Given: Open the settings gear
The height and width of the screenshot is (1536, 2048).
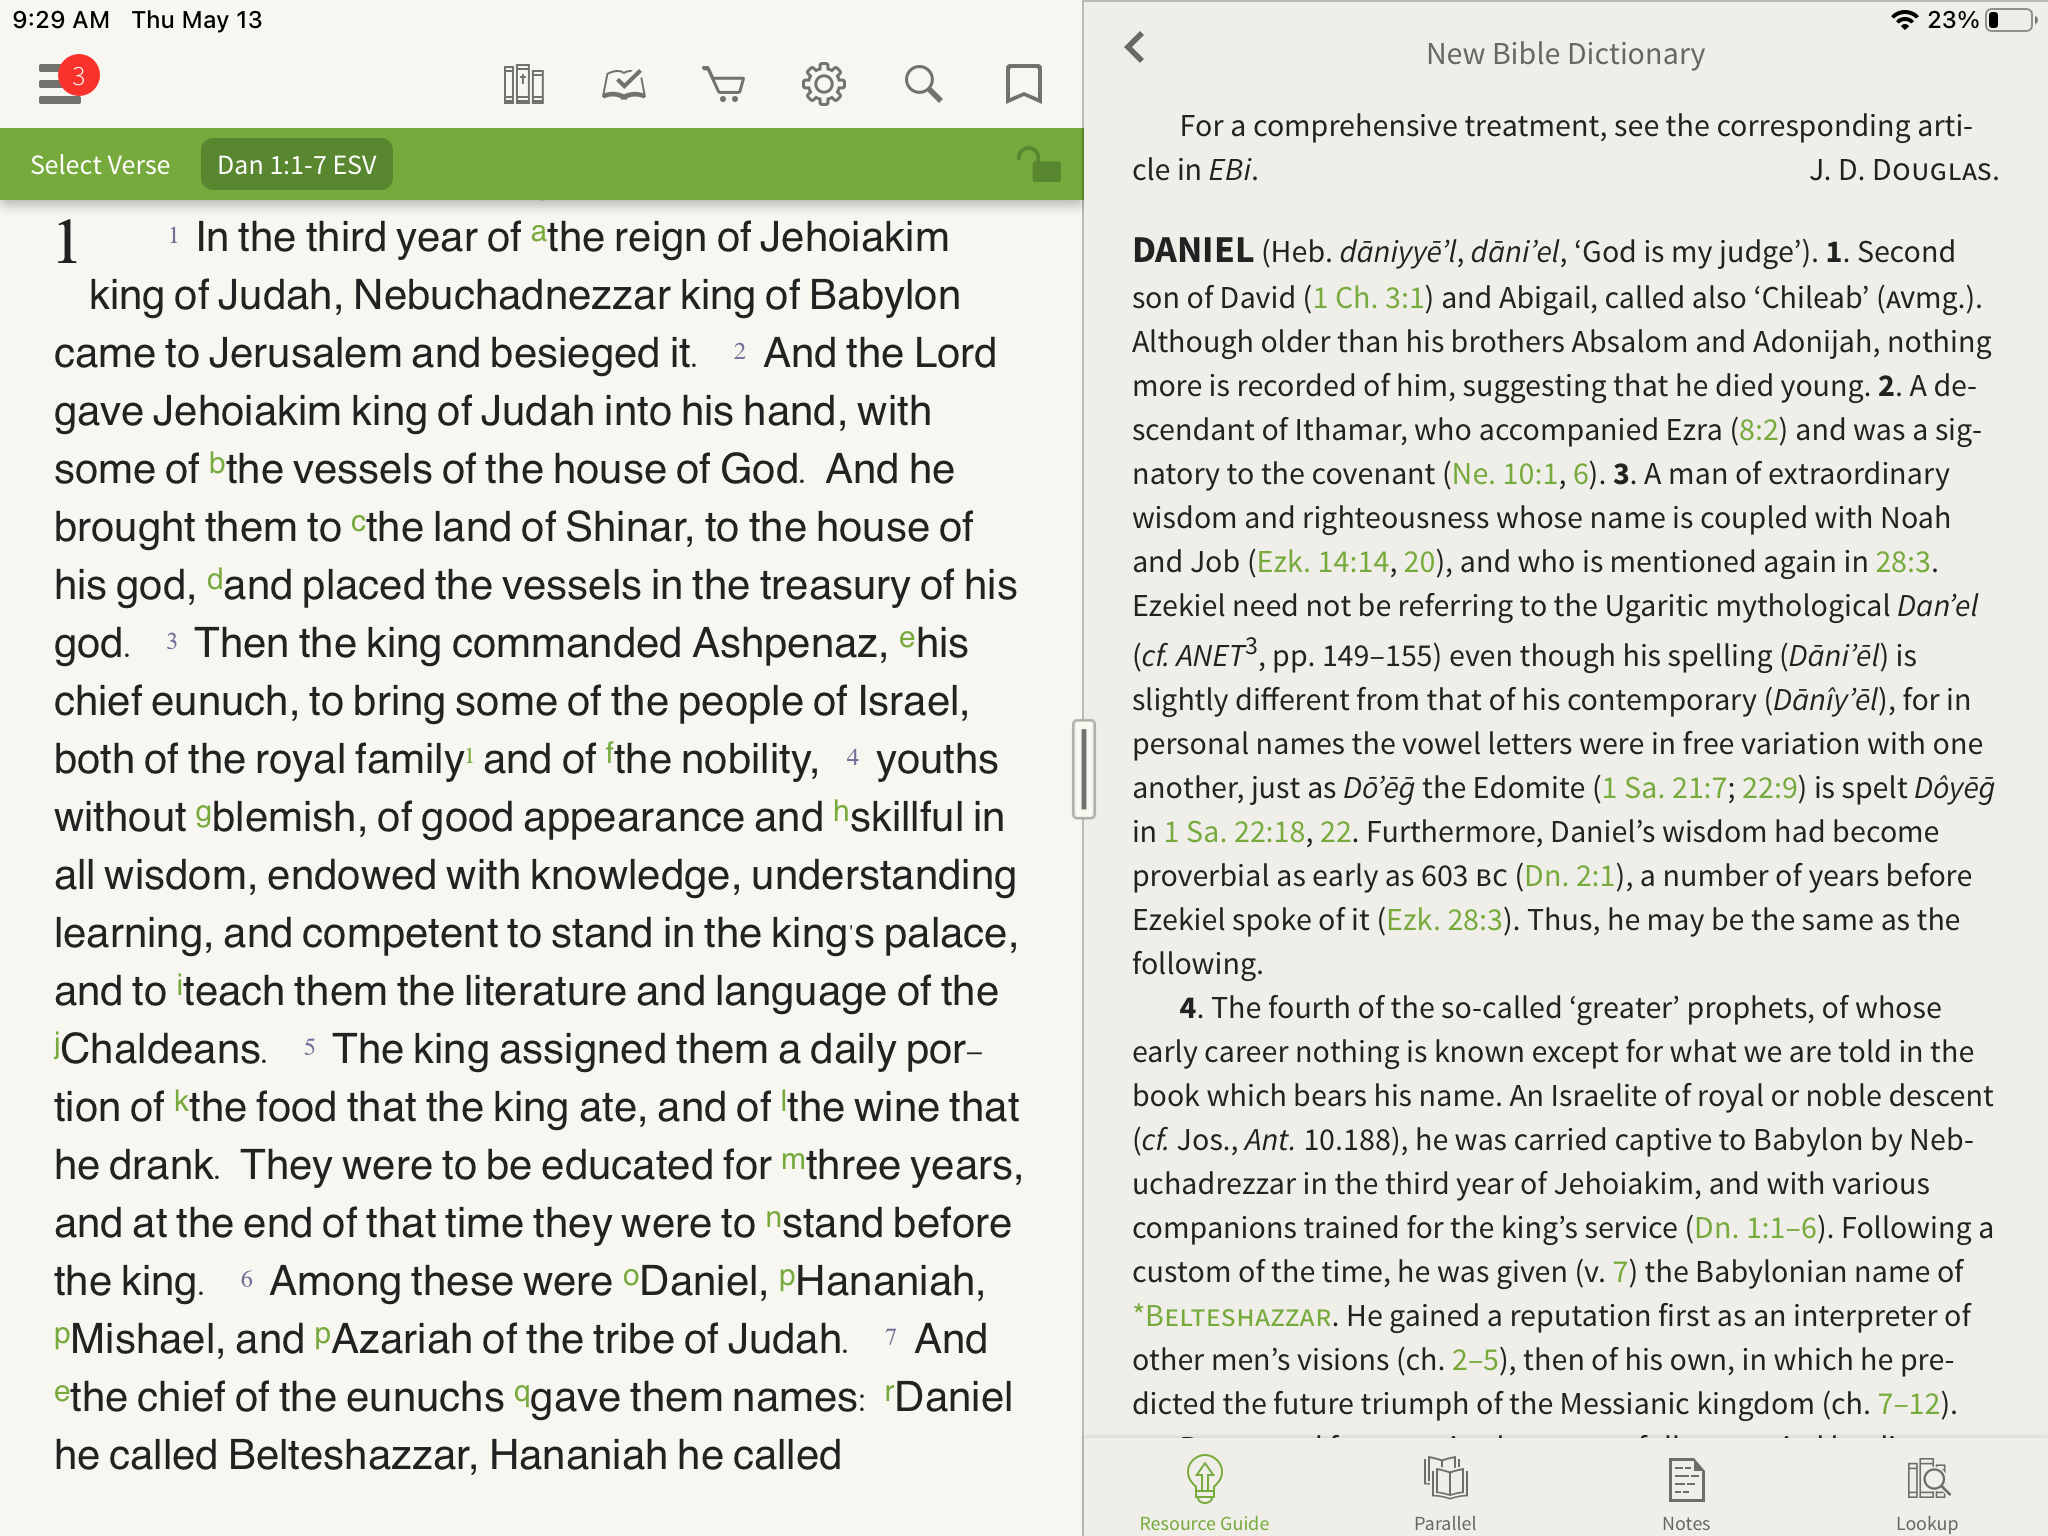Looking at the screenshot, I should tap(824, 84).
